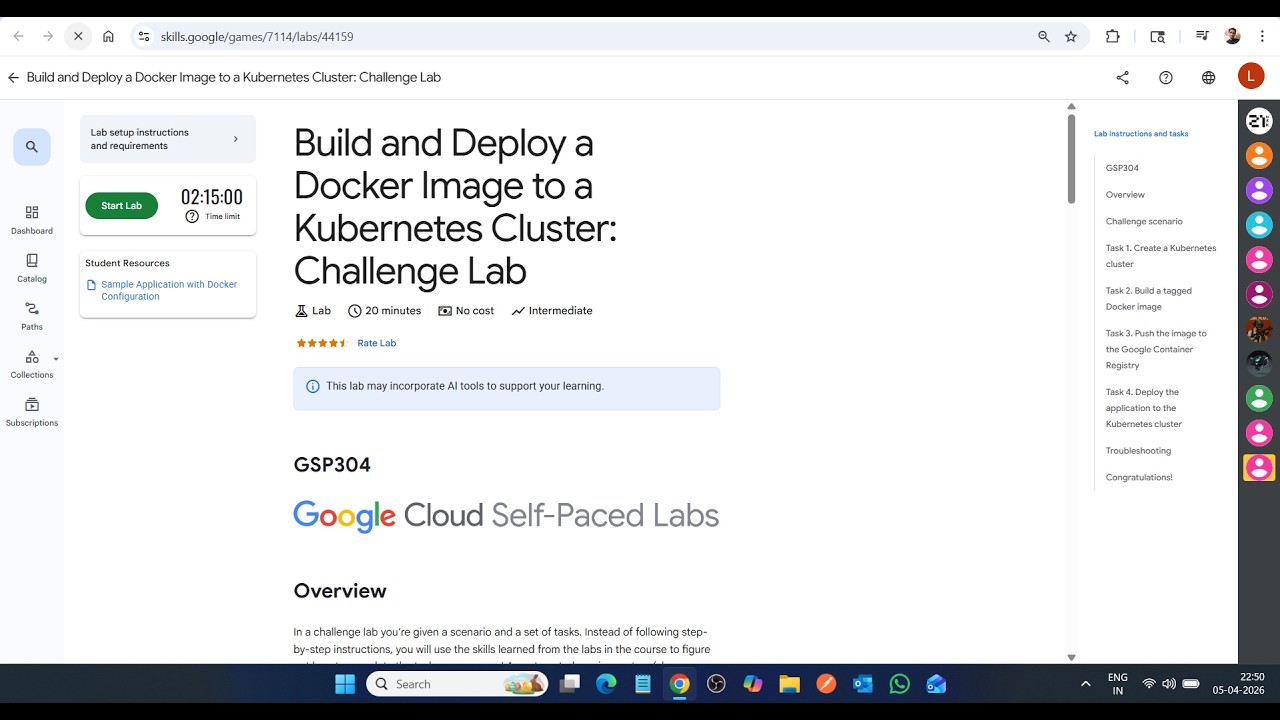Click the star rating display
The width and height of the screenshot is (1280, 720).
click(x=322, y=343)
